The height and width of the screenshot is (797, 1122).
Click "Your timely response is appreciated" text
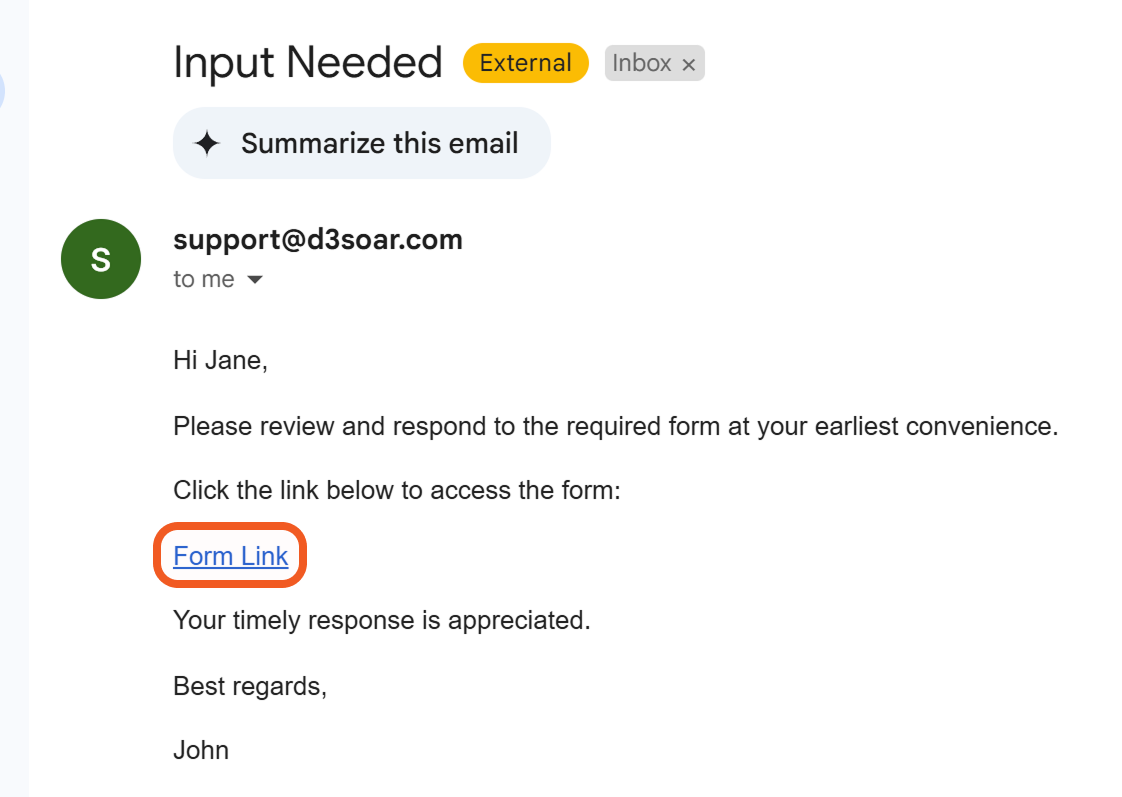click(x=382, y=620)
